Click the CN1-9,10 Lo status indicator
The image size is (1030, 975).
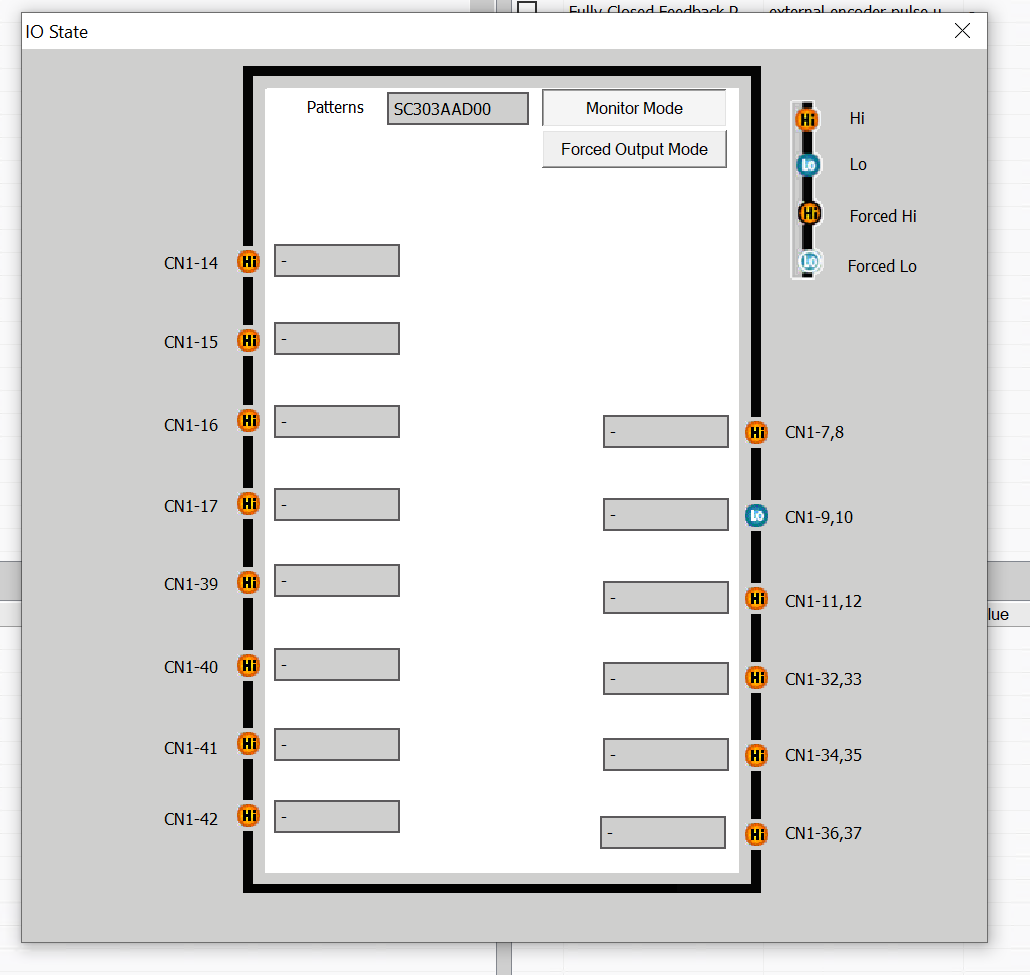(x=757, y=516)
